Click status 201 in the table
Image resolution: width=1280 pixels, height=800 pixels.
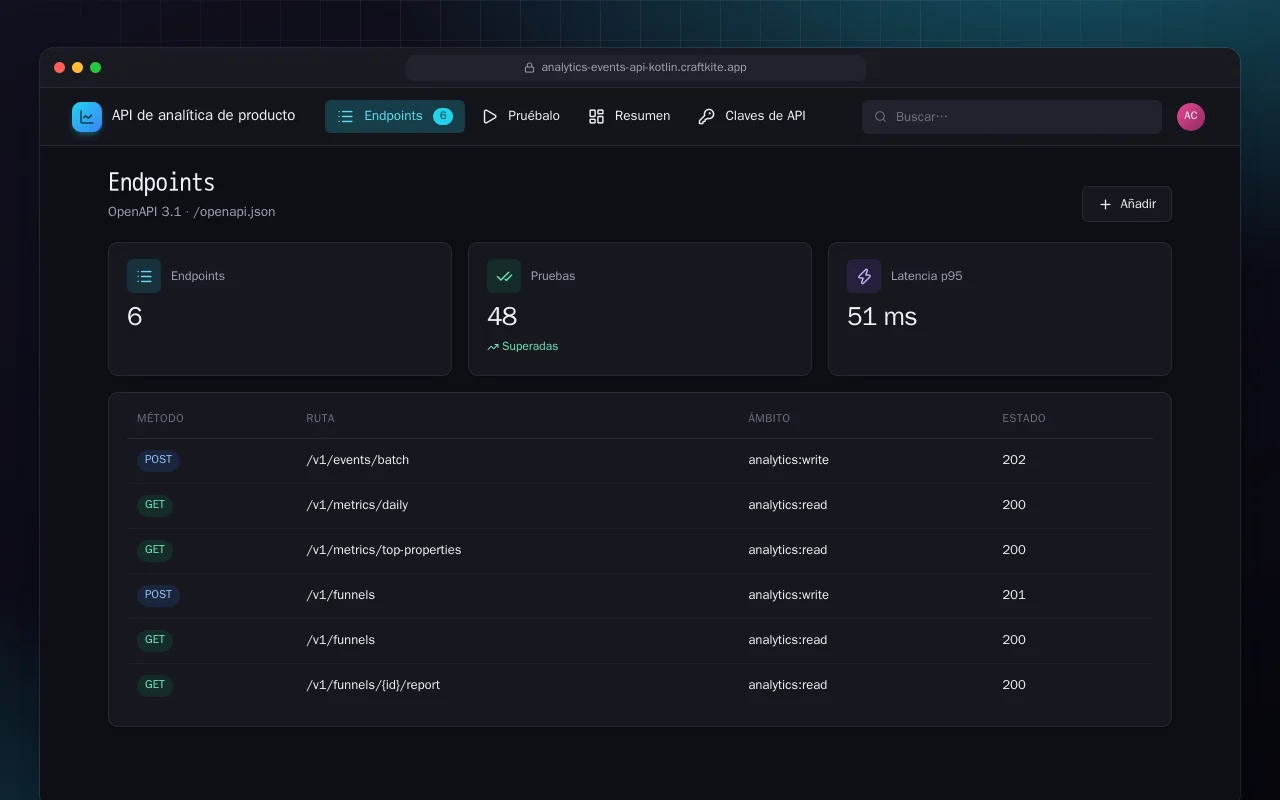[x=1014, y=595]
